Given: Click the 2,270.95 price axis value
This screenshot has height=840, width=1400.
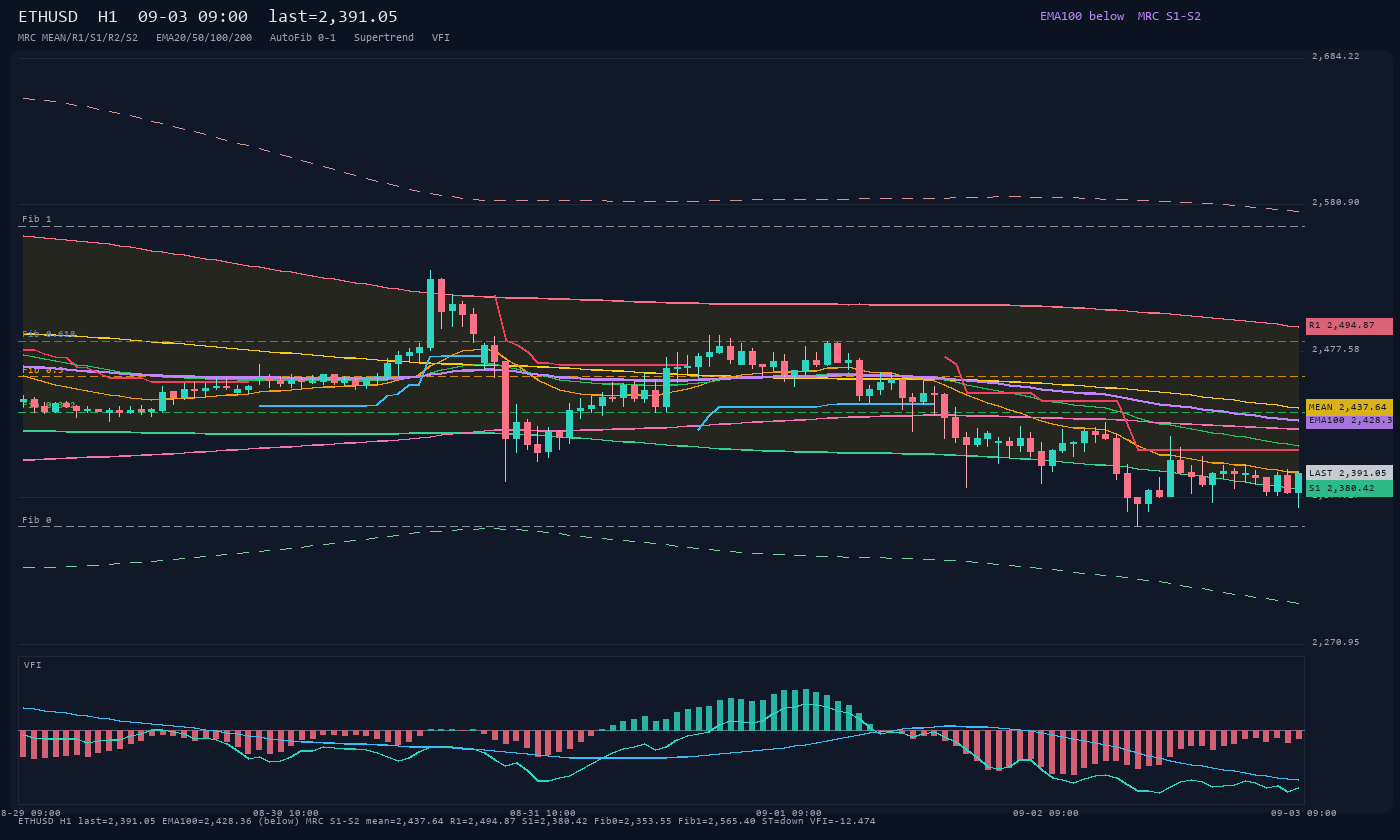Looking at the screenshot, I should tap(1336, 642).
